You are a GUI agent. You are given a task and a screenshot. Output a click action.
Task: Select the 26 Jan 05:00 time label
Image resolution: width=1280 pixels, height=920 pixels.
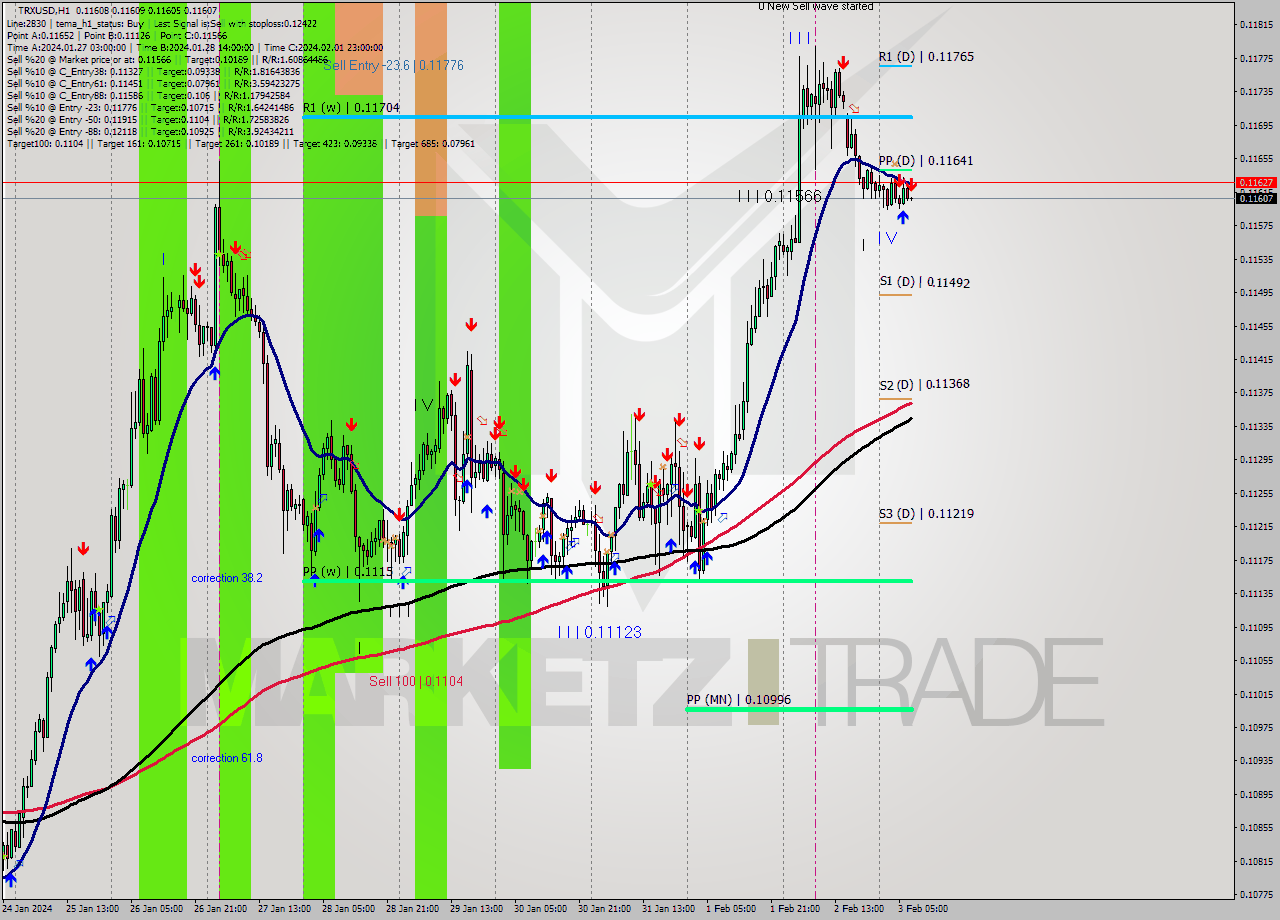[157, 909]
